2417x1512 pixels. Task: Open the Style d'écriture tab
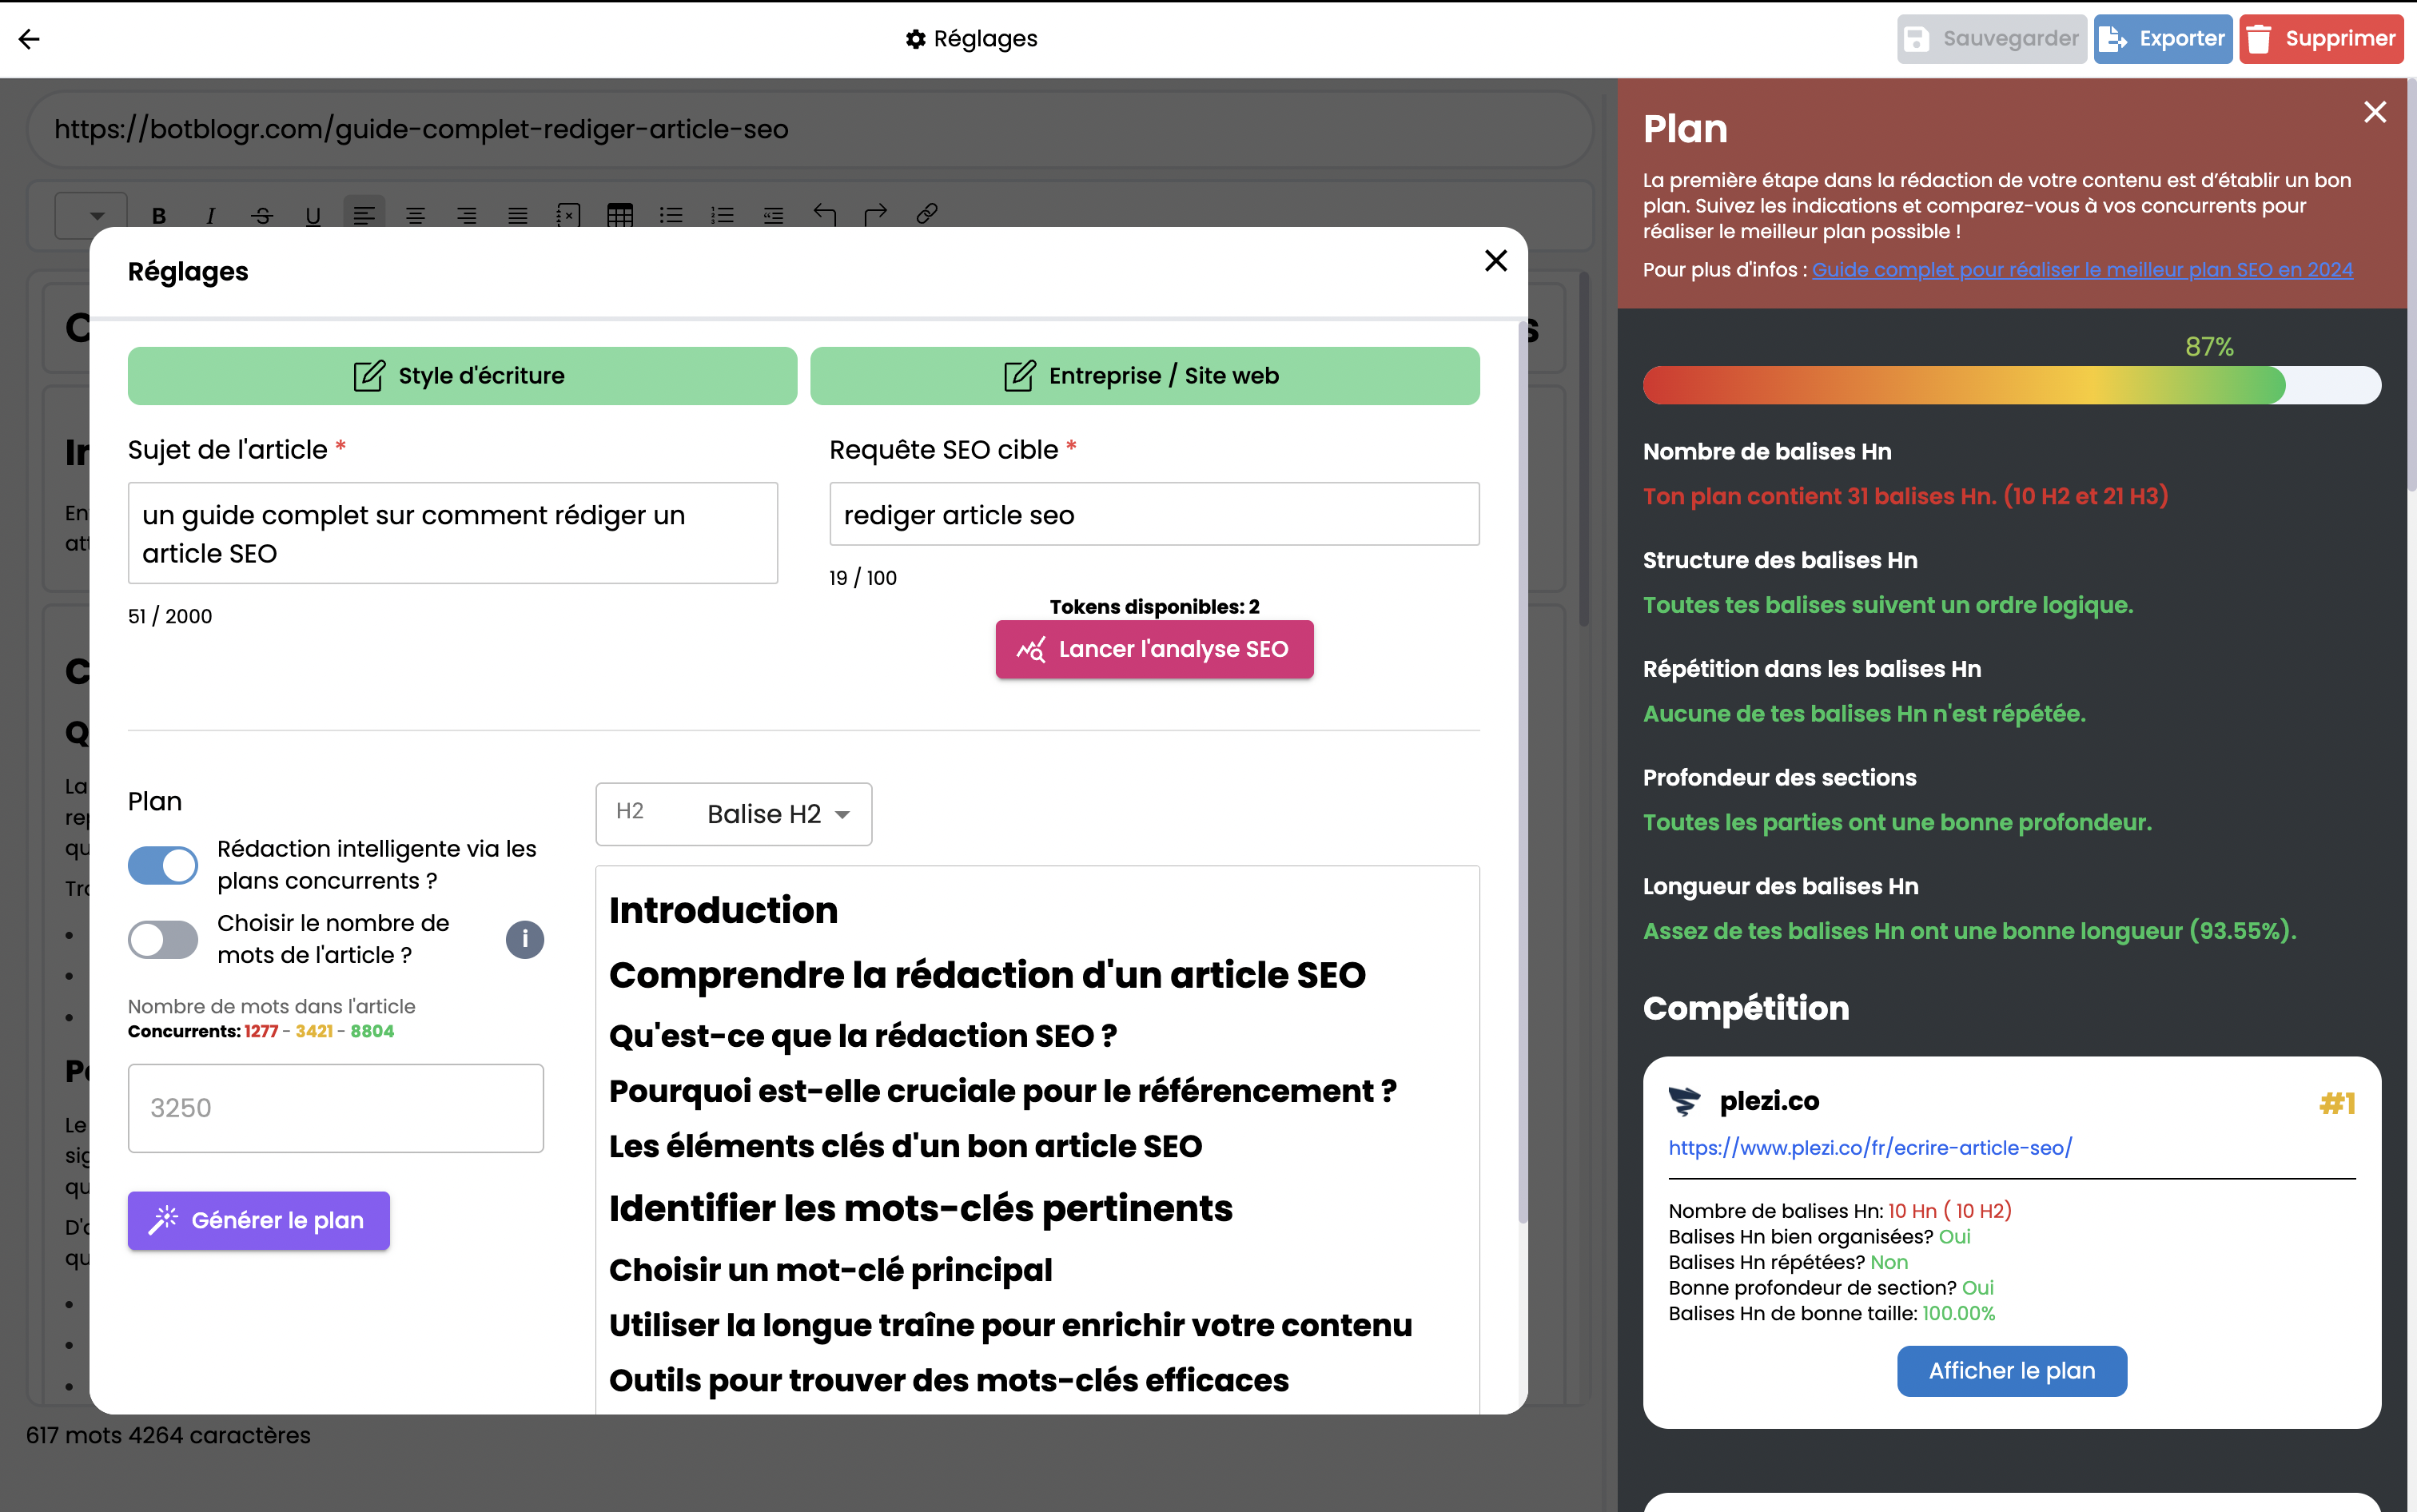(x=462, y=376)
